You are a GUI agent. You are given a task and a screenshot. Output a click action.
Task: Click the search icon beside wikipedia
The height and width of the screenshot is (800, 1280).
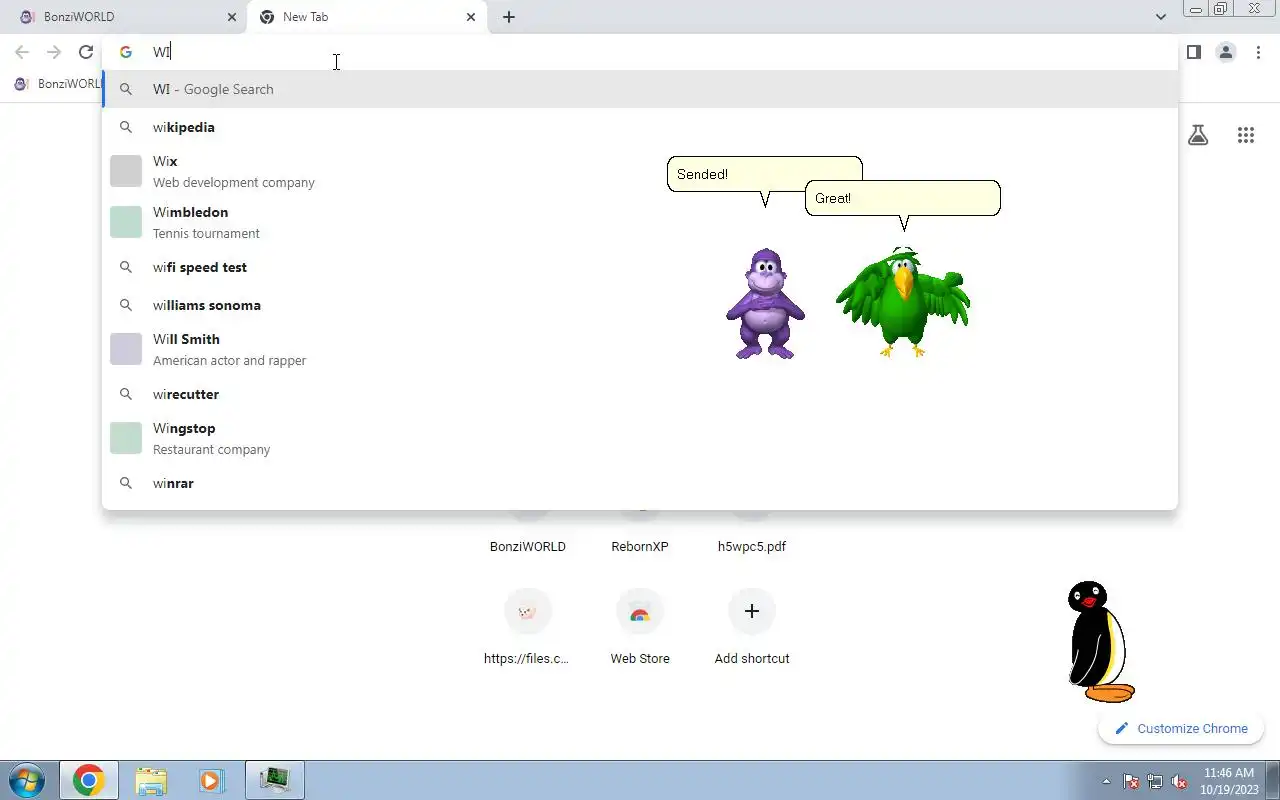(126, 127)
